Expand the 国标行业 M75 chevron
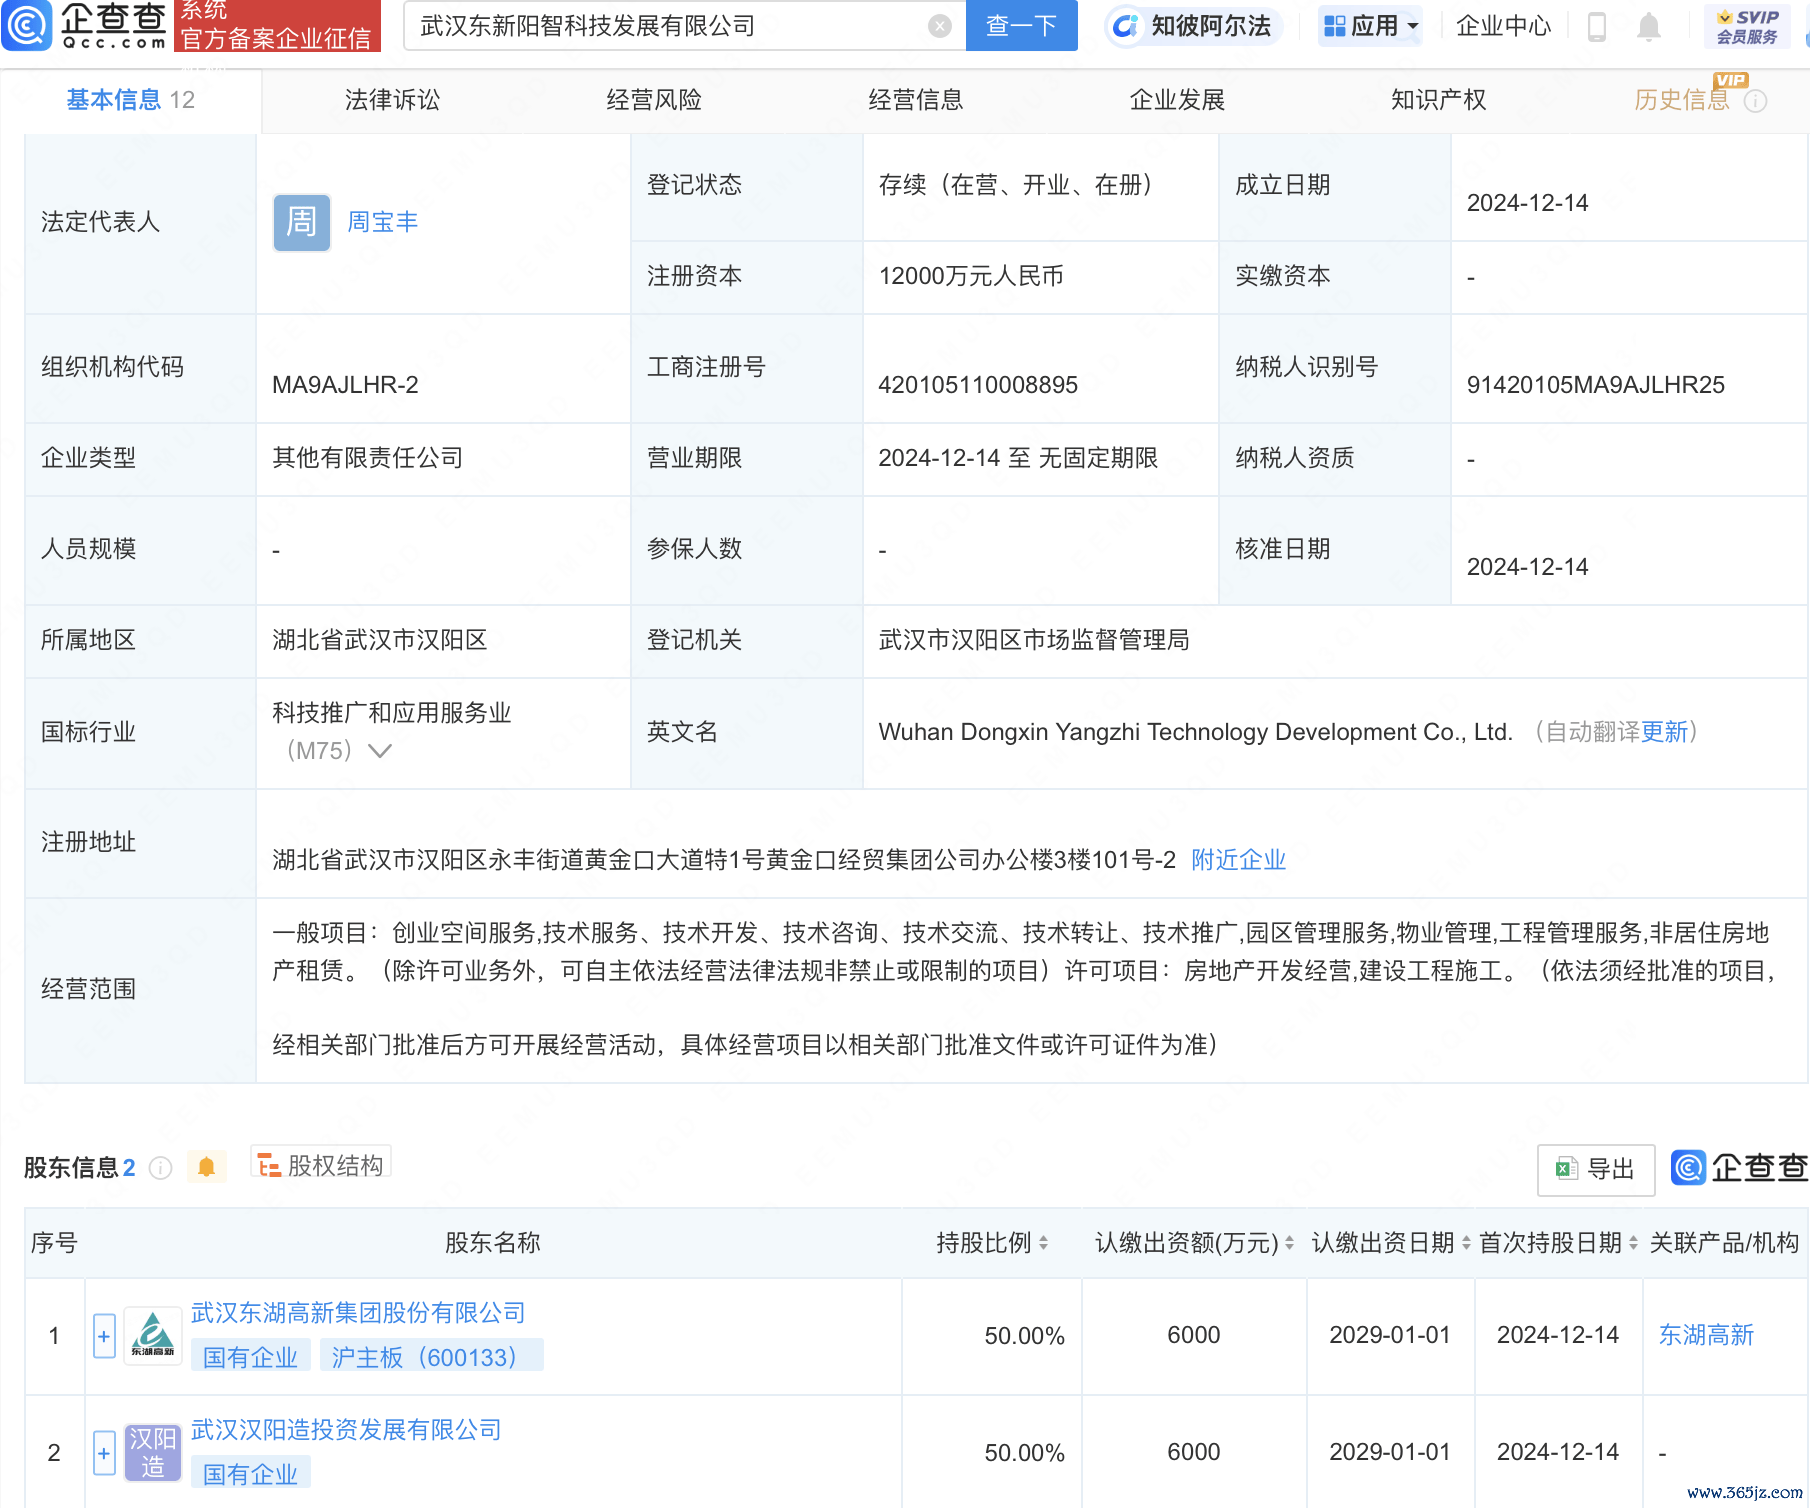 point(380,751)
